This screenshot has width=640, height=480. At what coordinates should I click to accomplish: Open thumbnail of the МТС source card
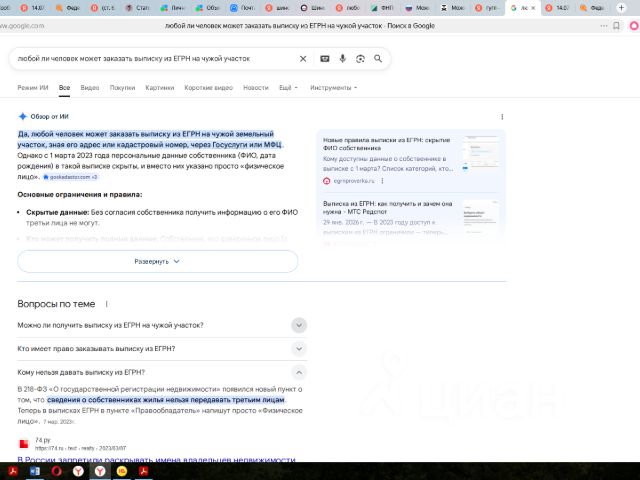[x=481, y=216]
